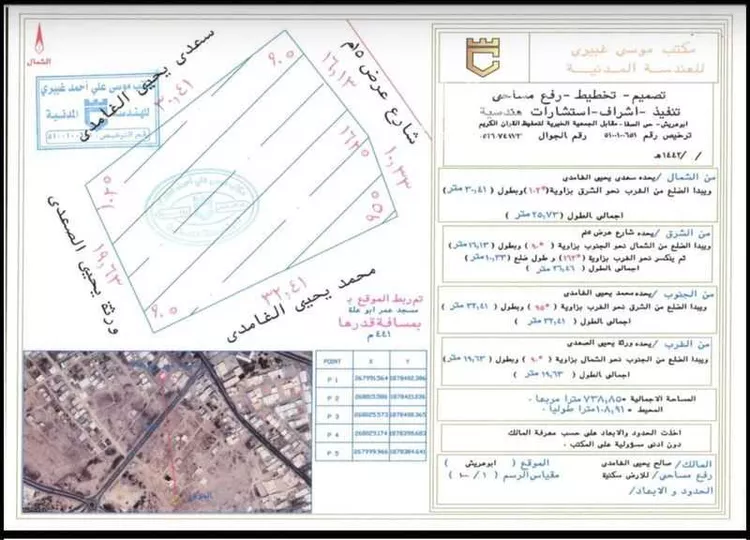Image resolution: width=750 pixels, height=540 pixels.
Task: Click the pink dimension '١٦,١٣' on the east edge
Action: pyautogui.click(x=341, y=72)
